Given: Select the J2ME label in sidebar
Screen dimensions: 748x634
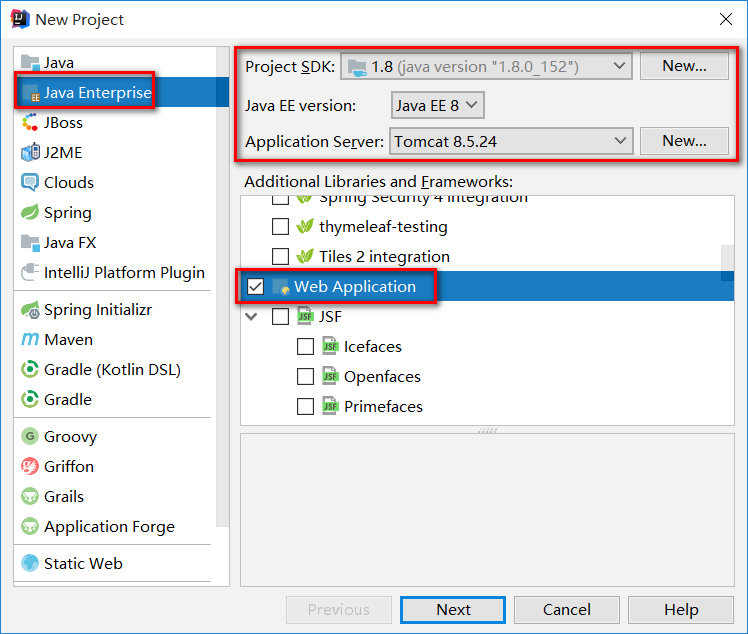Looking at the screenshot, I should coord(63,153).
